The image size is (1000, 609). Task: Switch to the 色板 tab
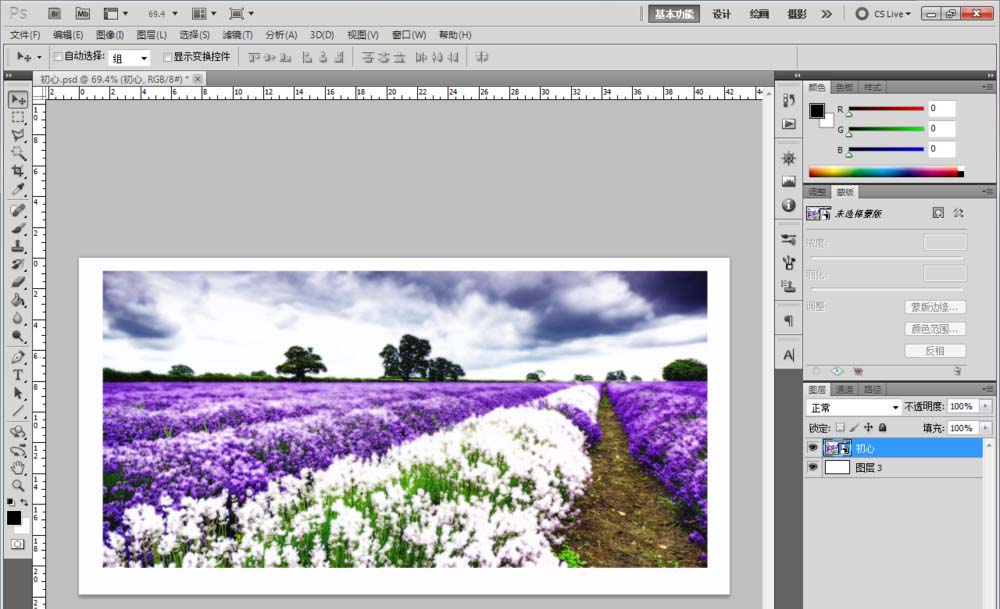pyautogui.click(x=844, y=87)
